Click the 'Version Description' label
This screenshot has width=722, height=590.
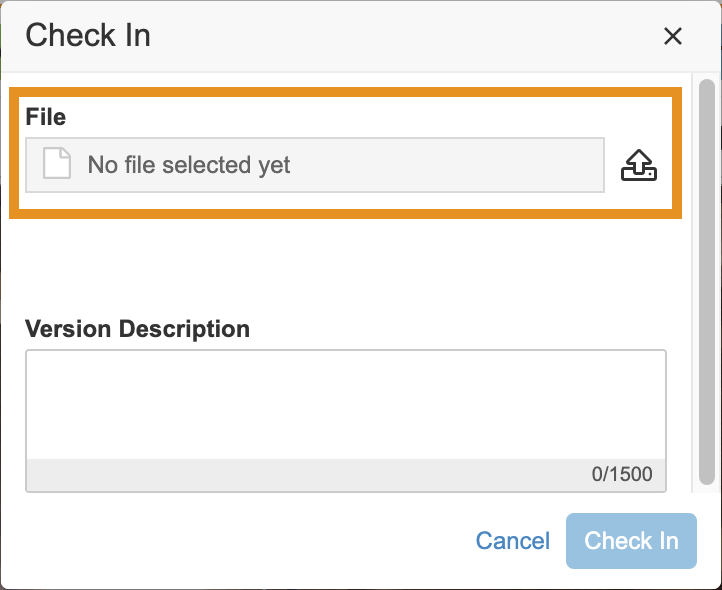click(137, 329)
